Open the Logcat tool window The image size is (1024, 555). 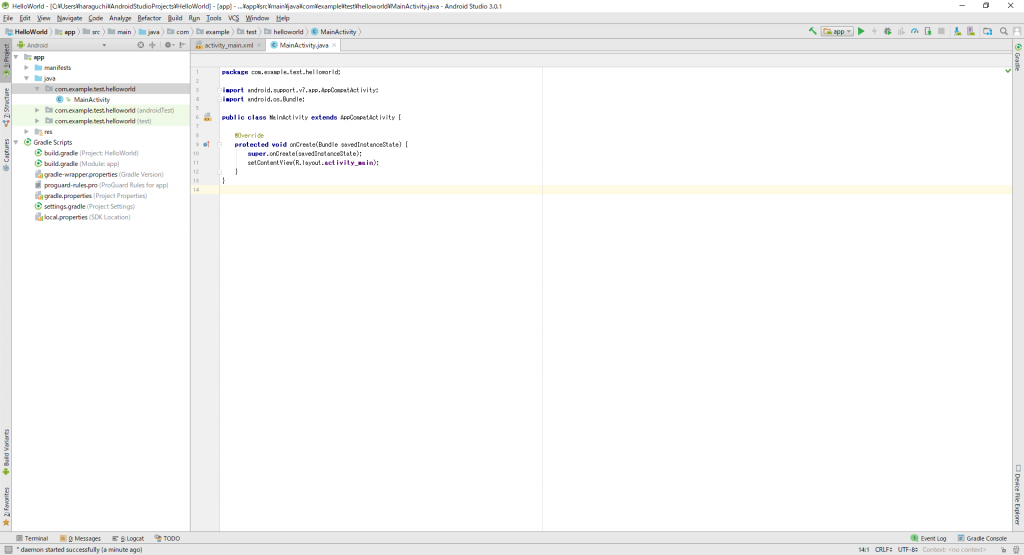tap(128, 539)
